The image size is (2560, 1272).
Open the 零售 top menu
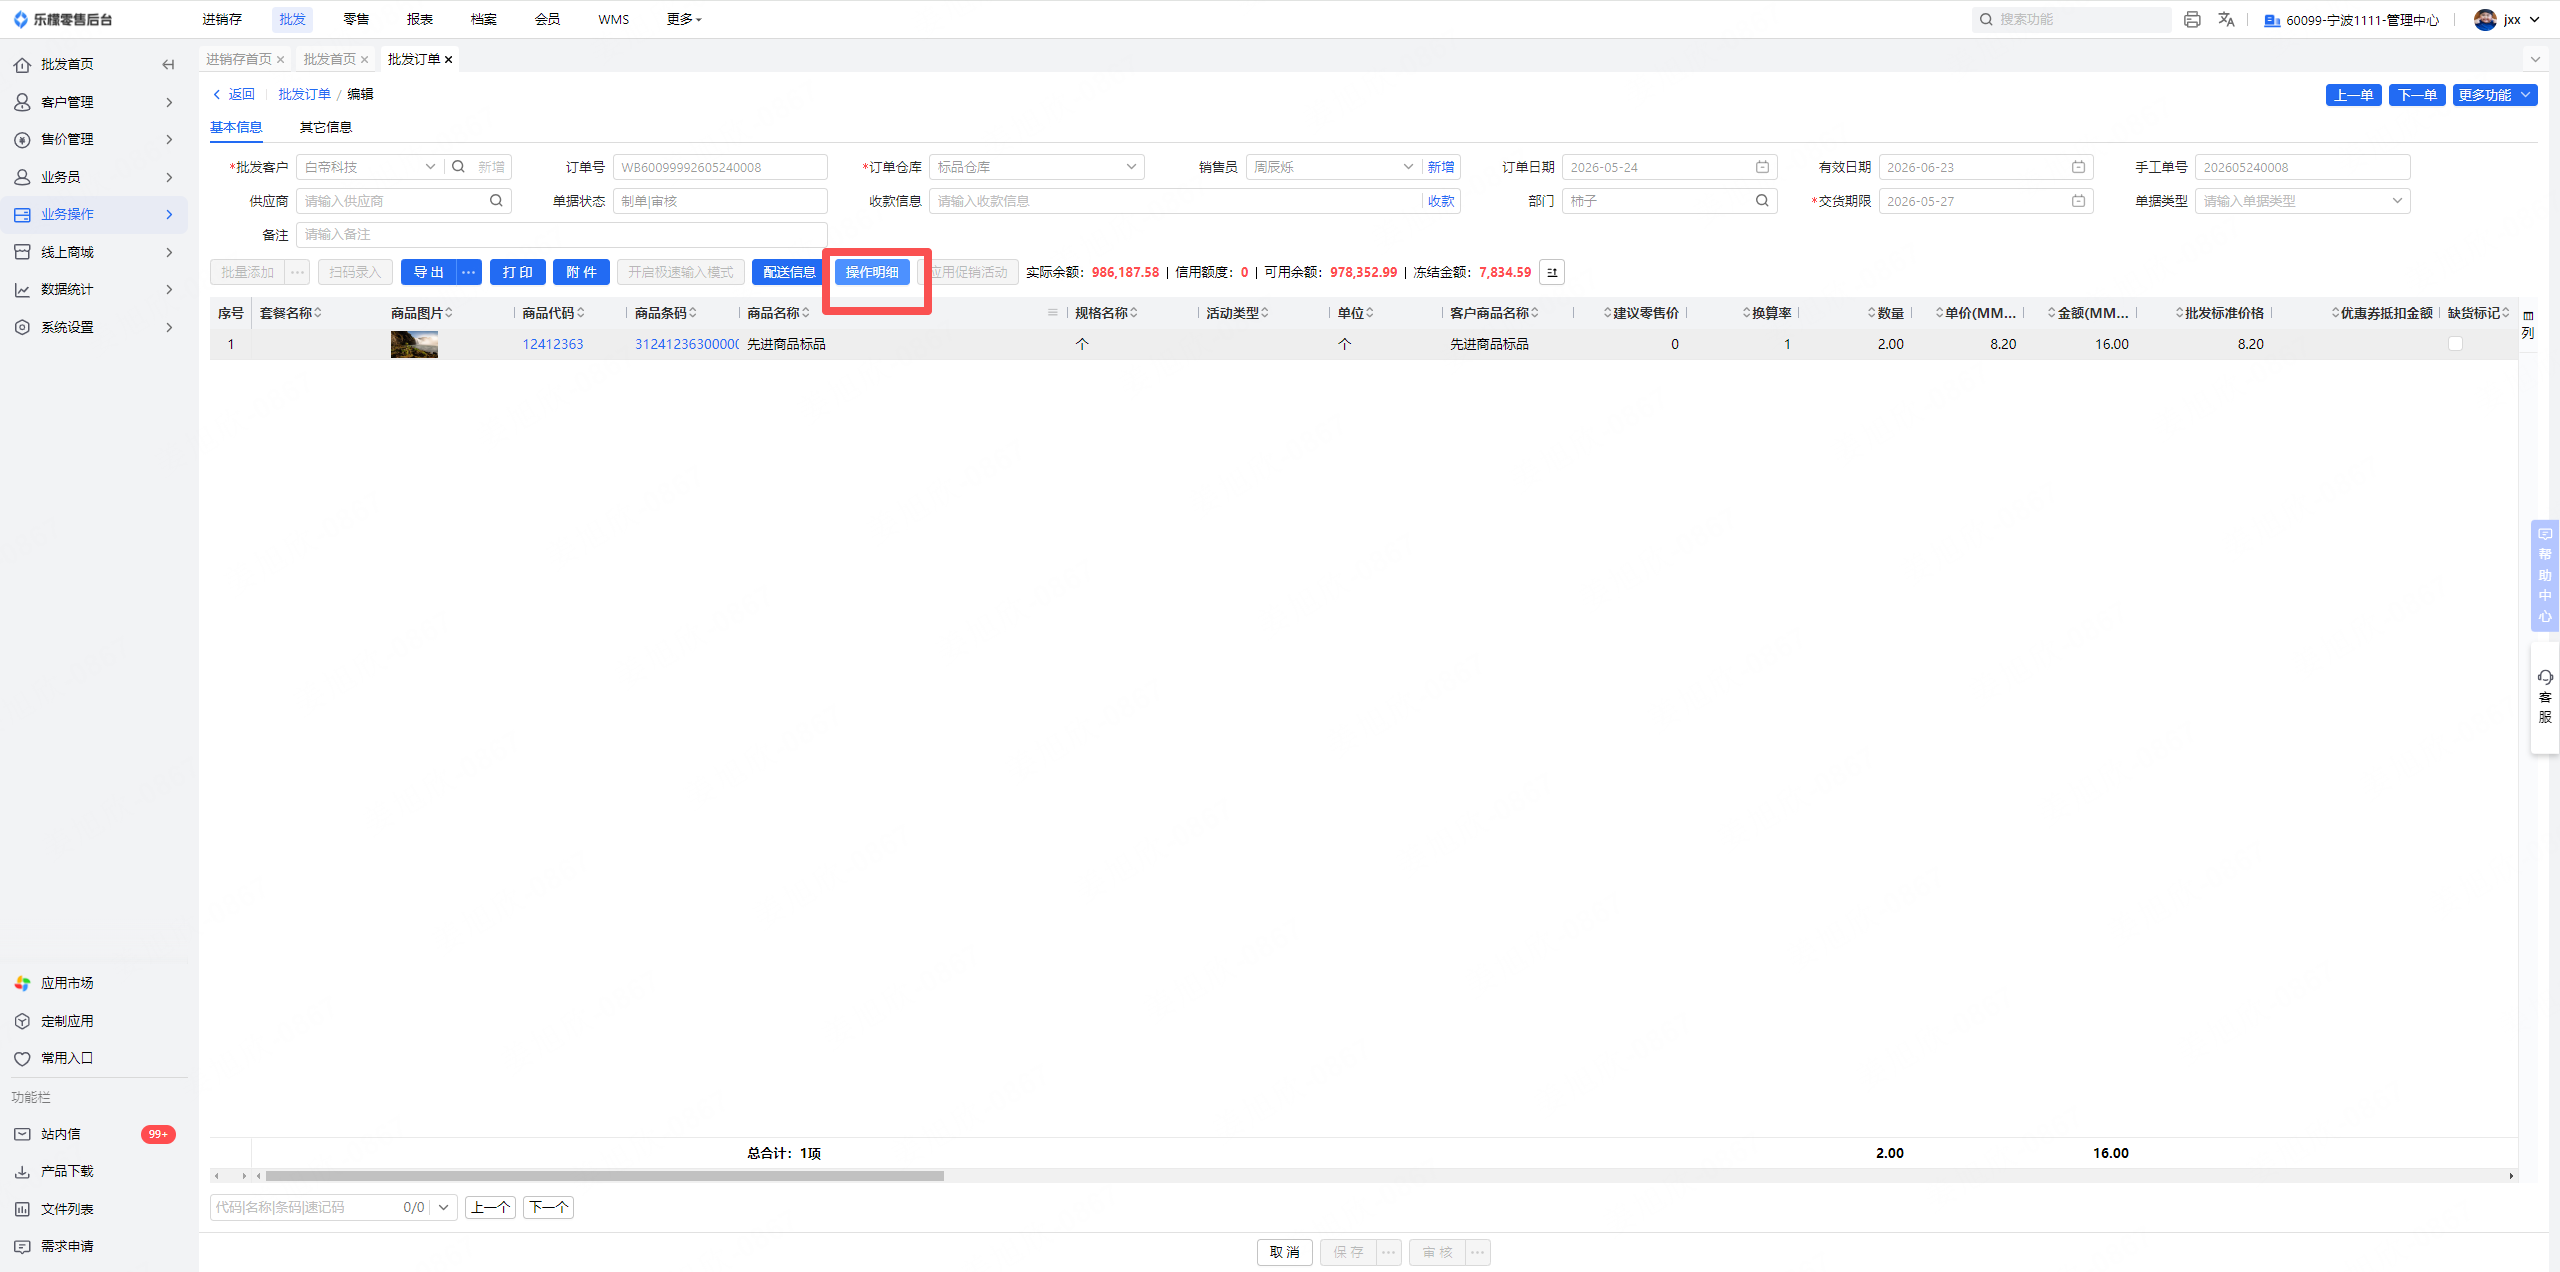coord(356,19)
